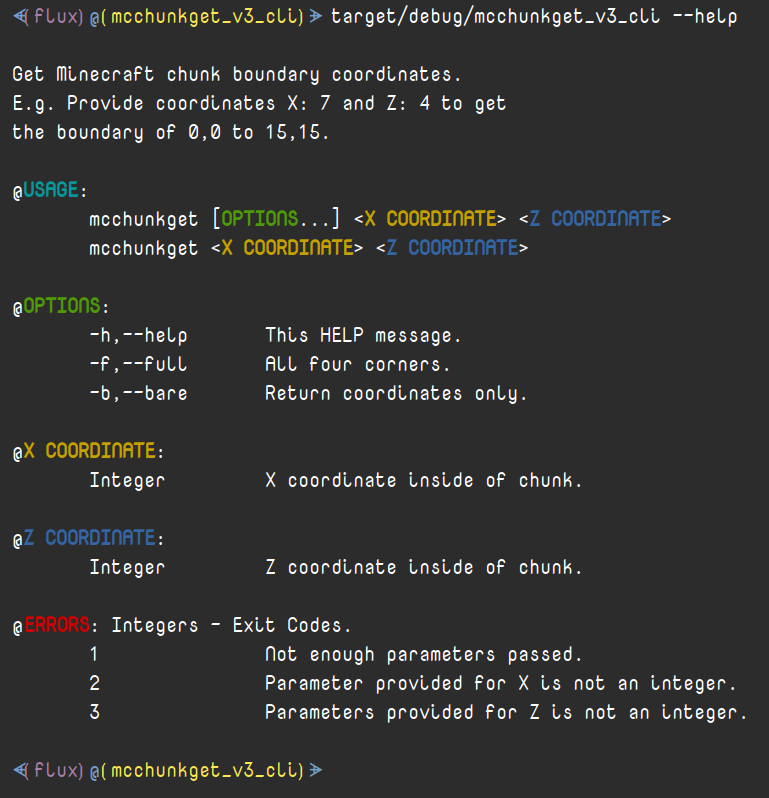769x798 pixels.
Task: Click the -b,--bare option text
Action: click(x=138, y=393)
